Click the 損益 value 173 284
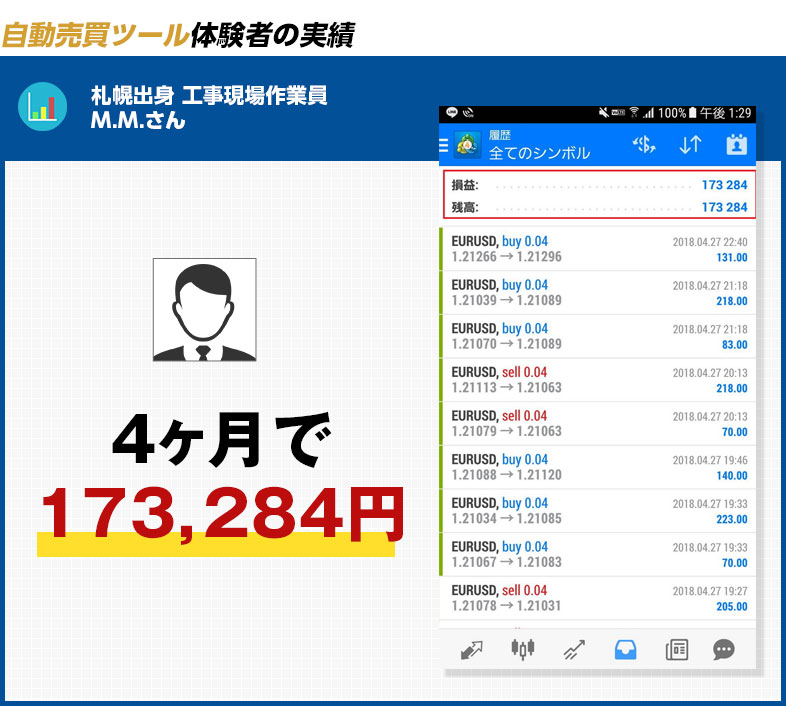The width and height of the screenshot is (786, 706). point(724,185)
